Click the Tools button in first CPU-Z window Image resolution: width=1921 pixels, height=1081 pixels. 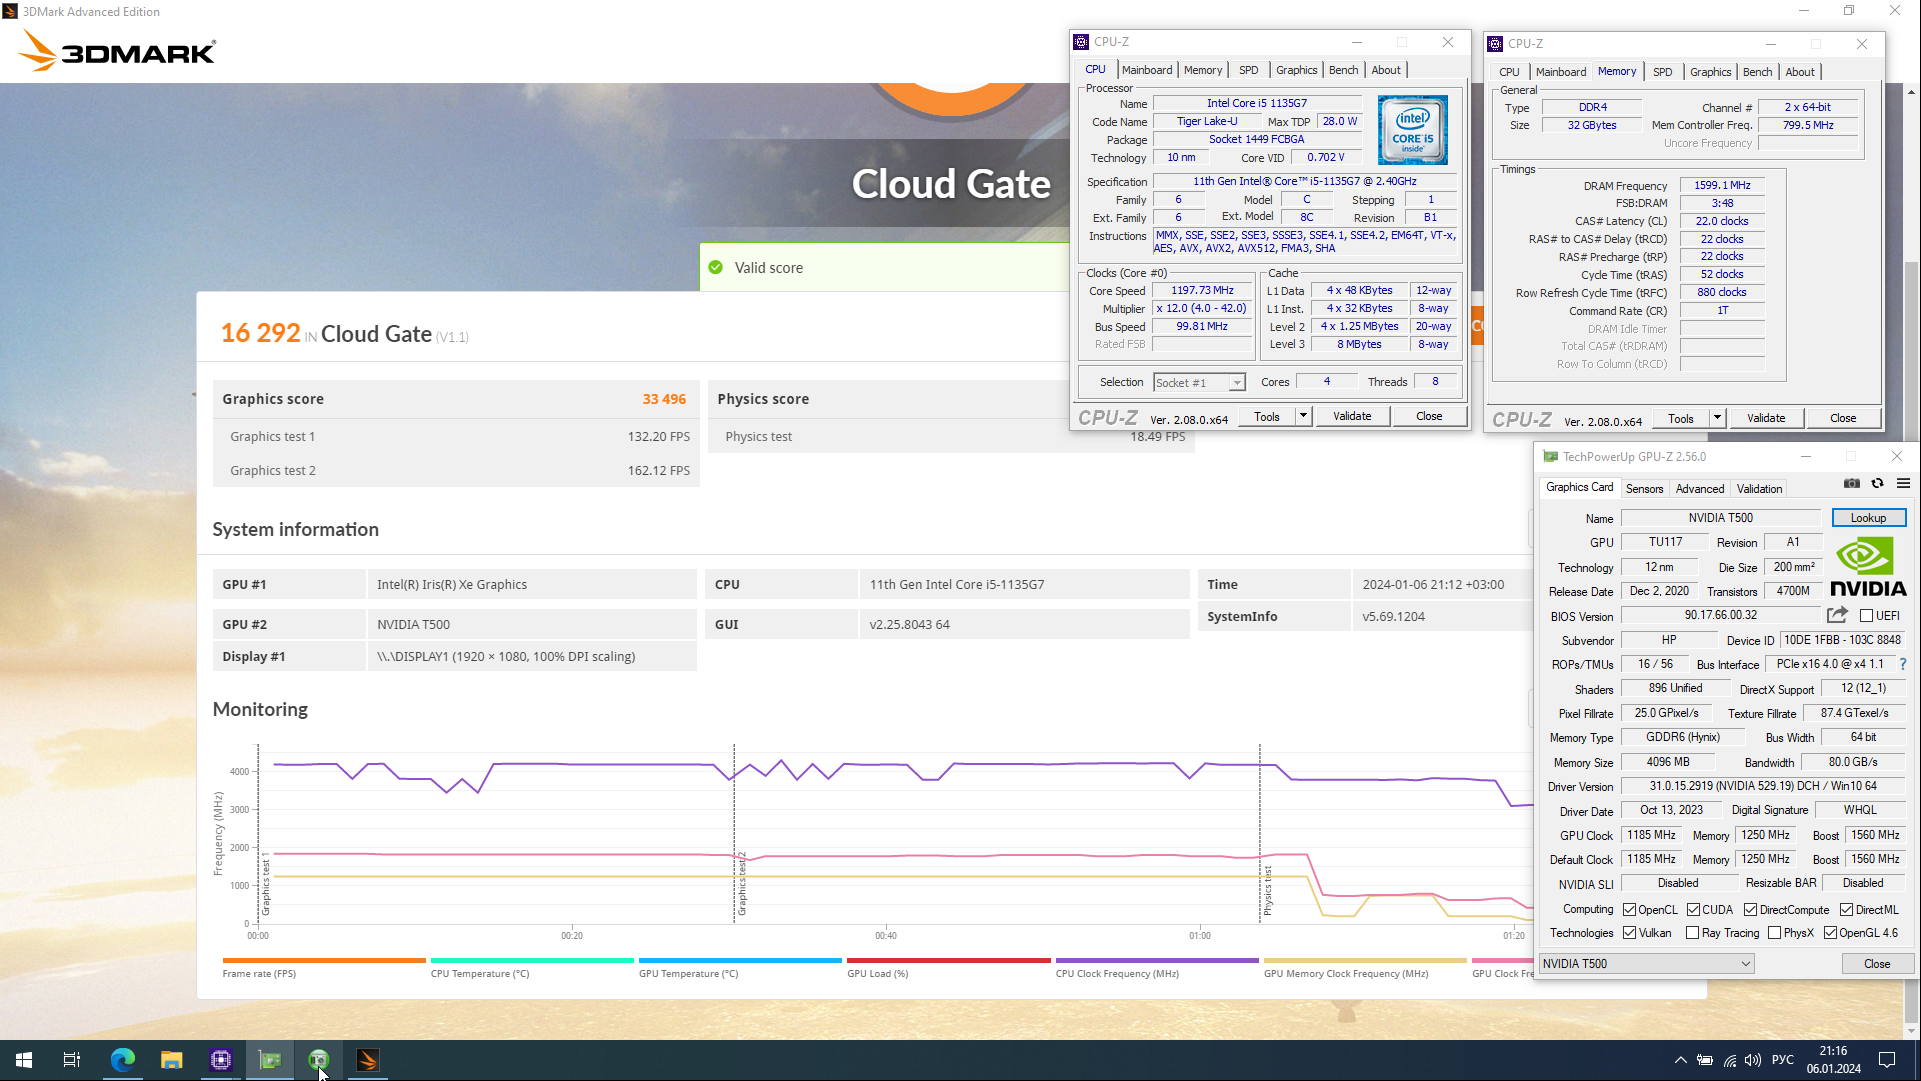click(1266, 417)
